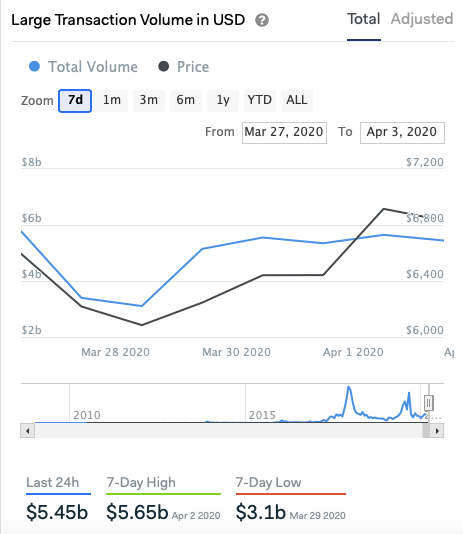Set zoom range to 1m
Screen dimensions: 463x534
coord(112,101)
